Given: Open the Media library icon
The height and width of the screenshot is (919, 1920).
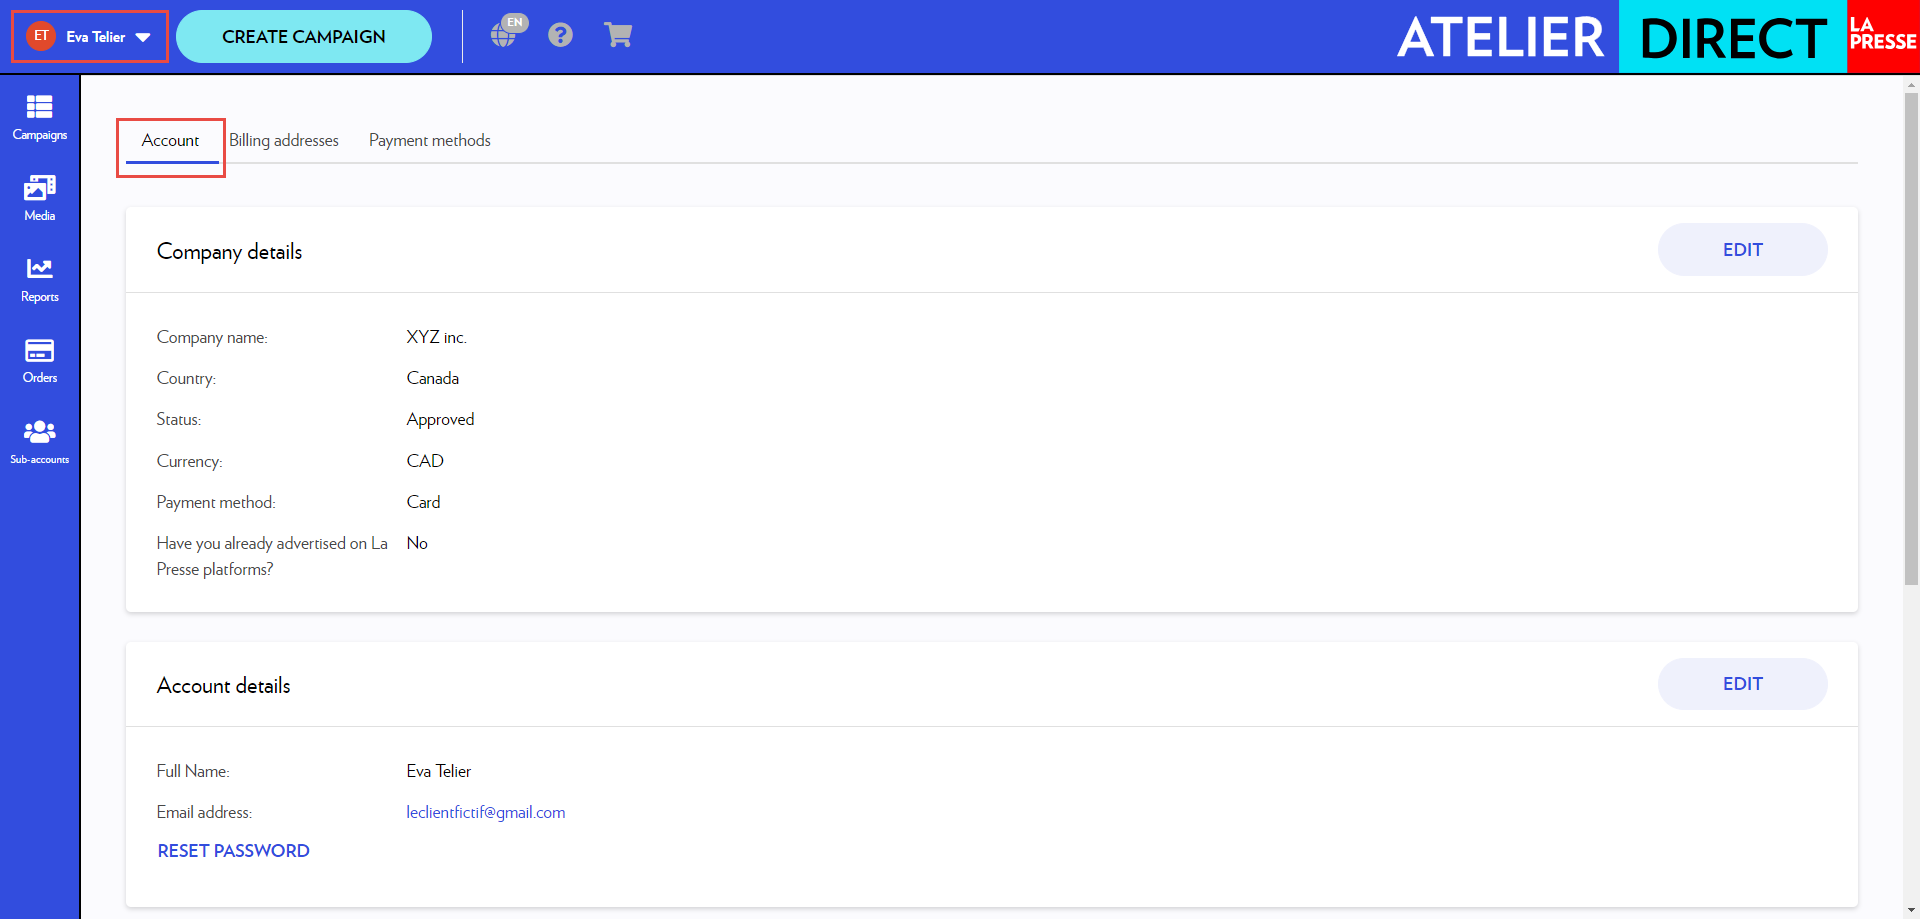Looking at the screenshot, I should [39, 197].
